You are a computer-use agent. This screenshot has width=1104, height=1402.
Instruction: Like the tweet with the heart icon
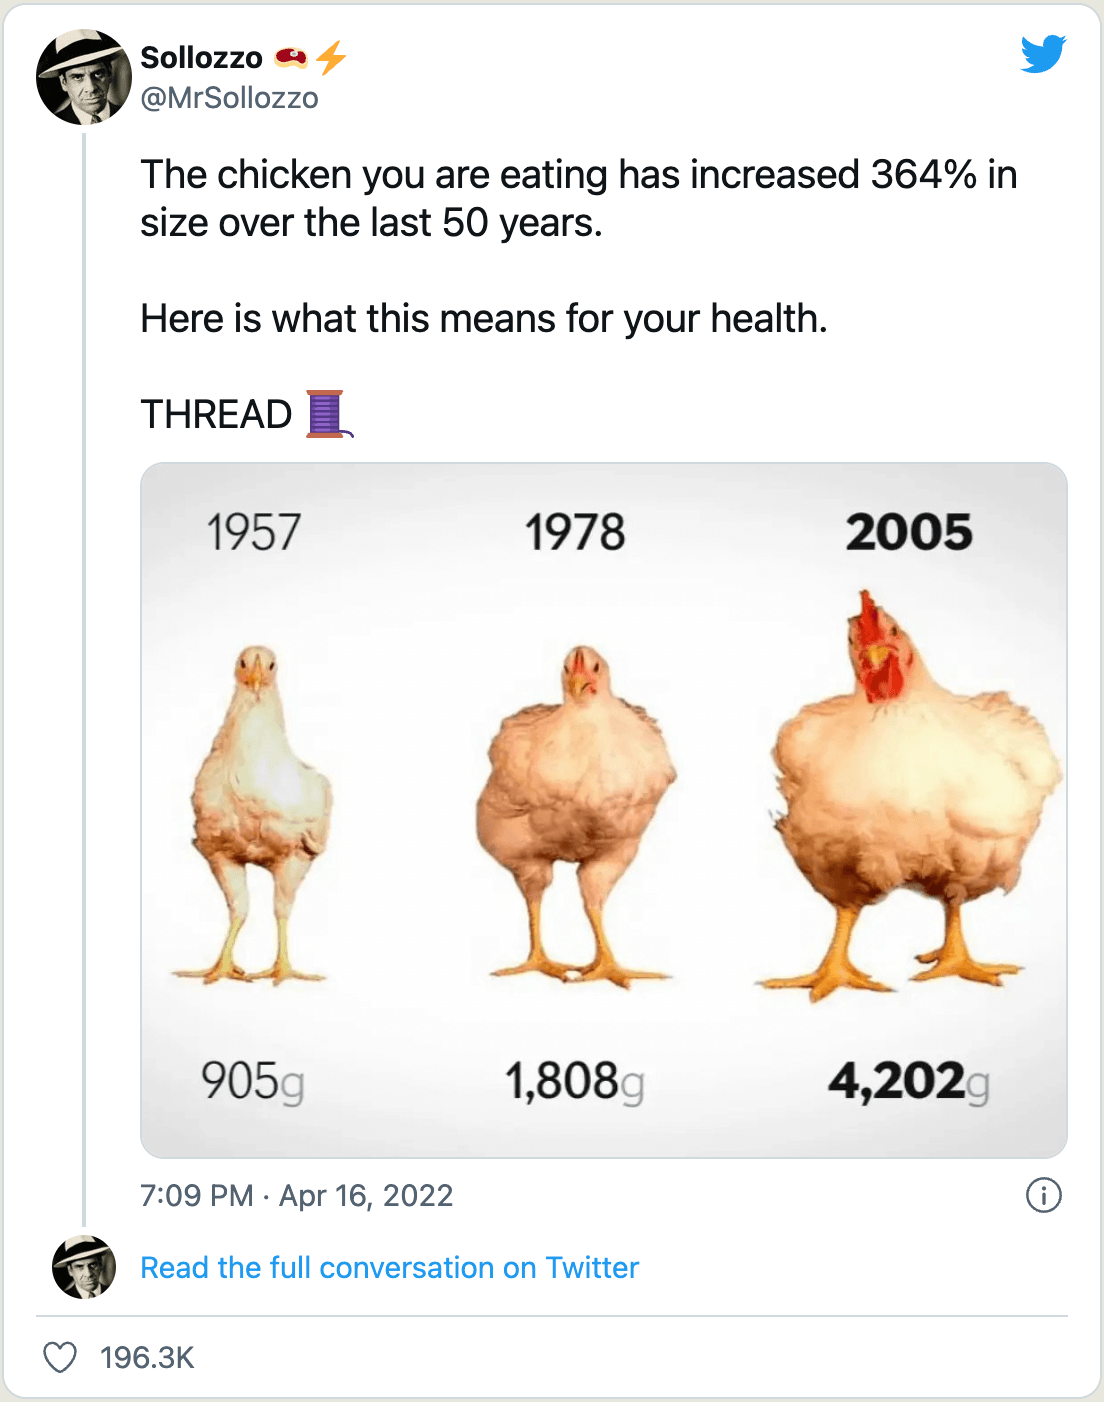pos(60,1357)
